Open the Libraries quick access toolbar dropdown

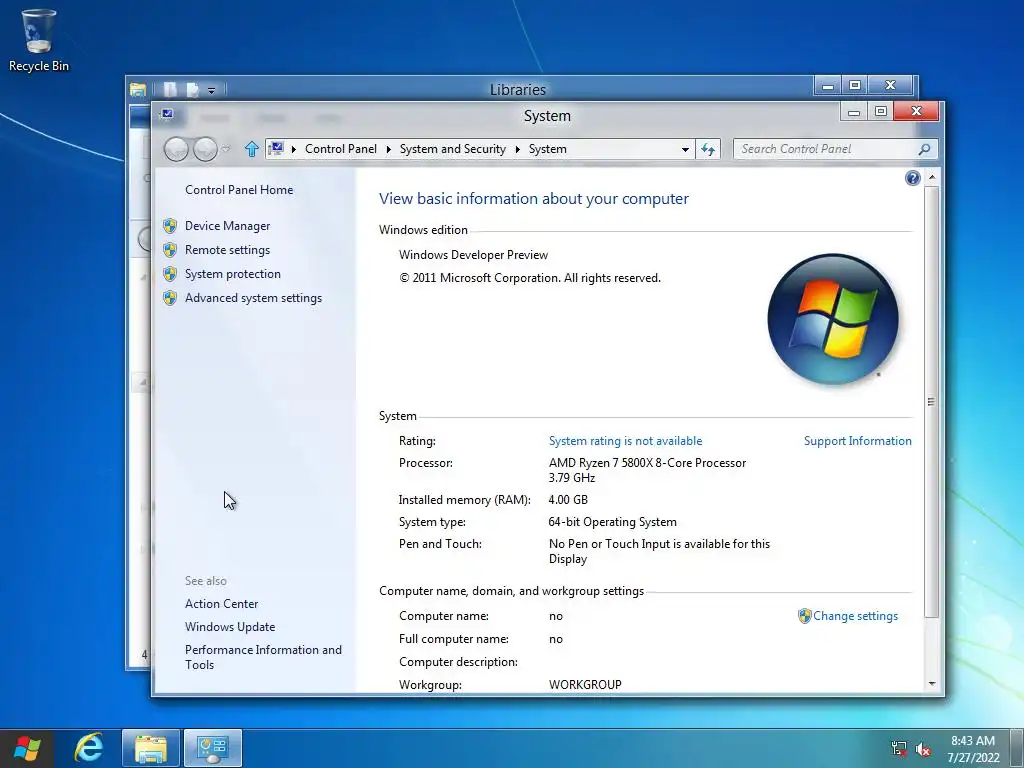[212, 91]
